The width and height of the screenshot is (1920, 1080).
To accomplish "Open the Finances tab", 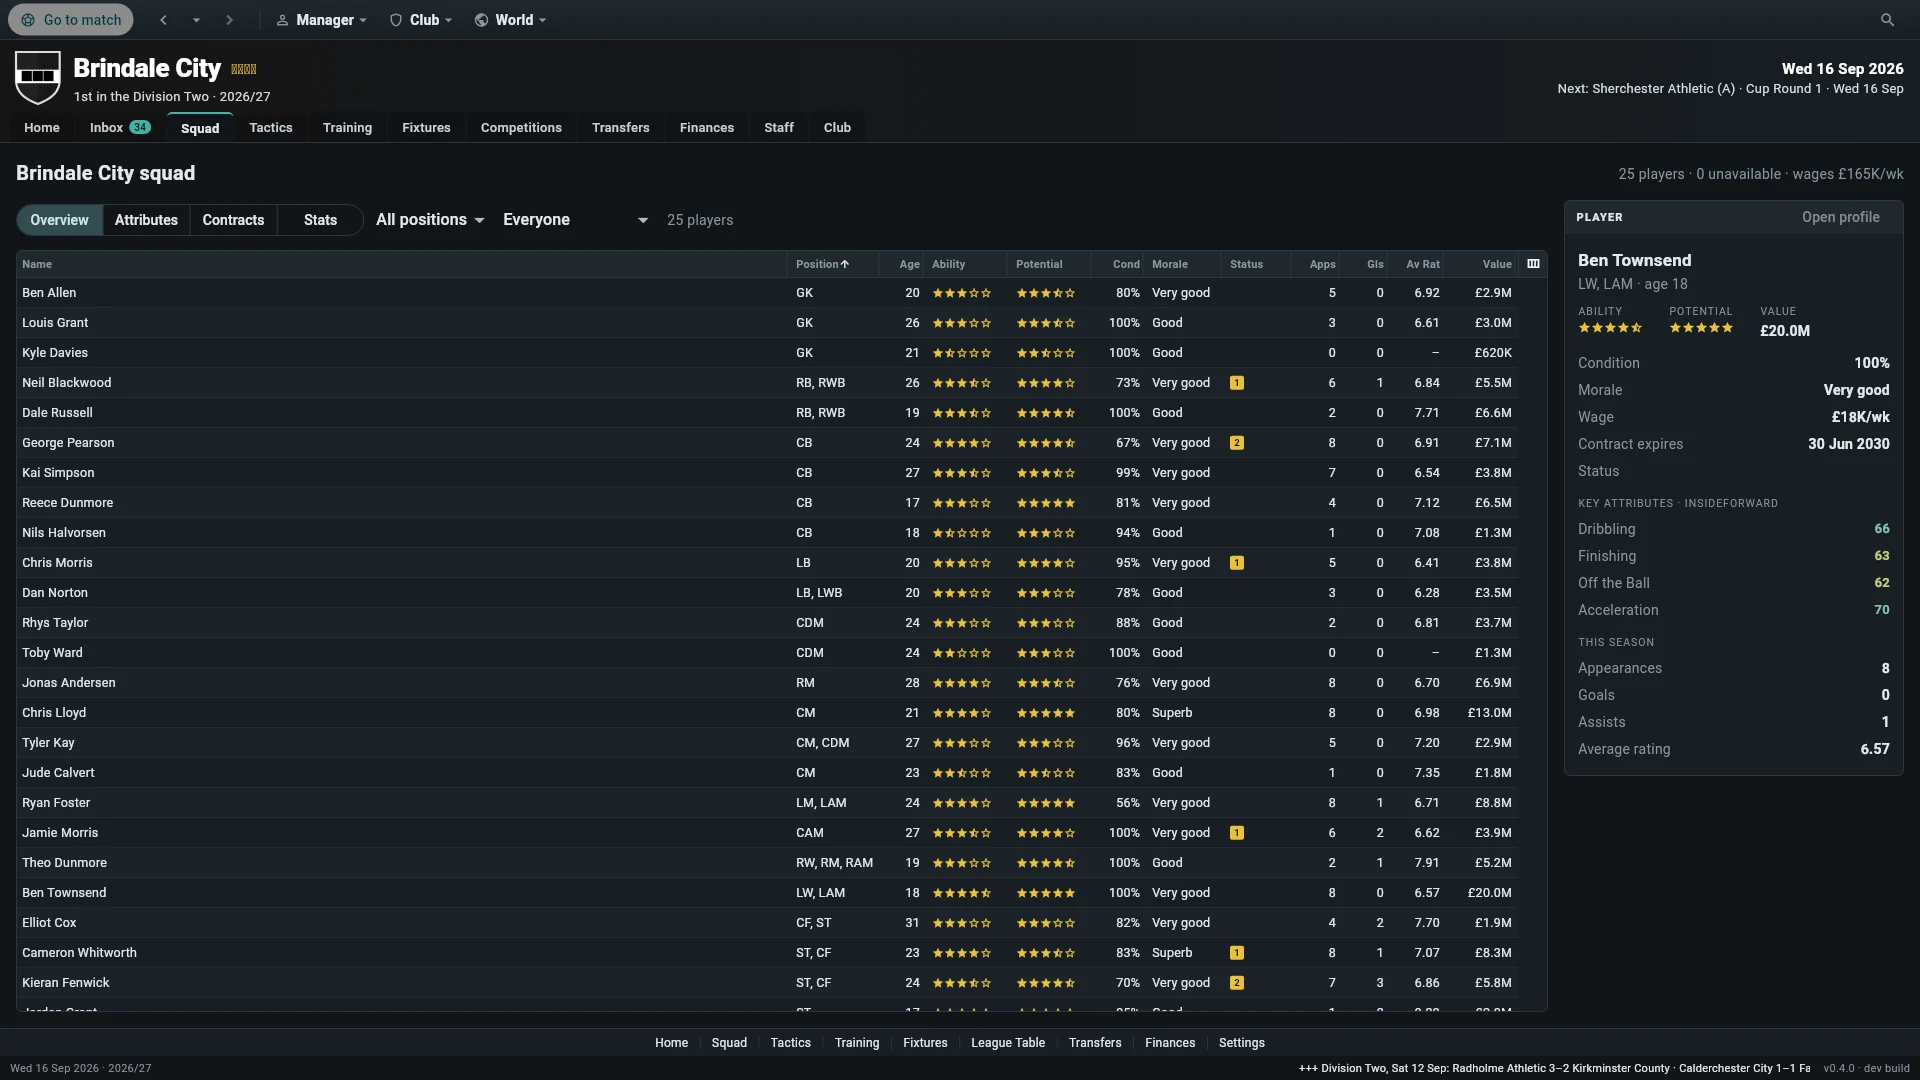I will tap(707, 128).
